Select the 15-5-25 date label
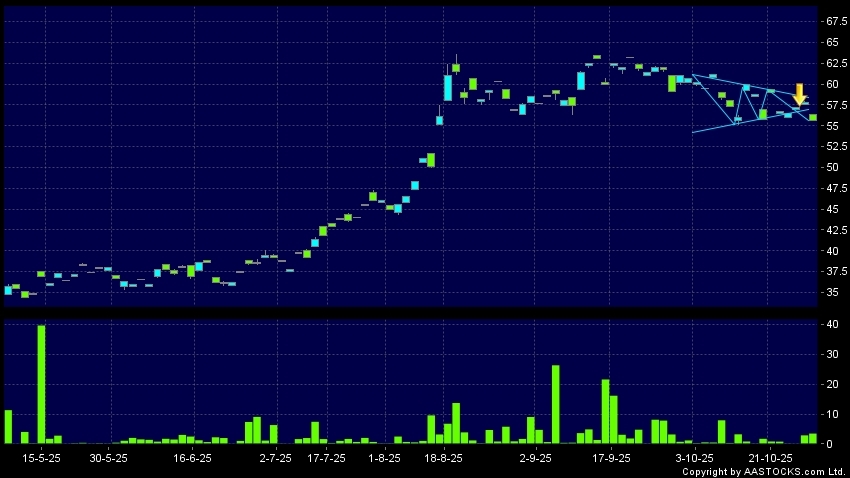This screenshot has height=478, width=850. pos(41,458)
